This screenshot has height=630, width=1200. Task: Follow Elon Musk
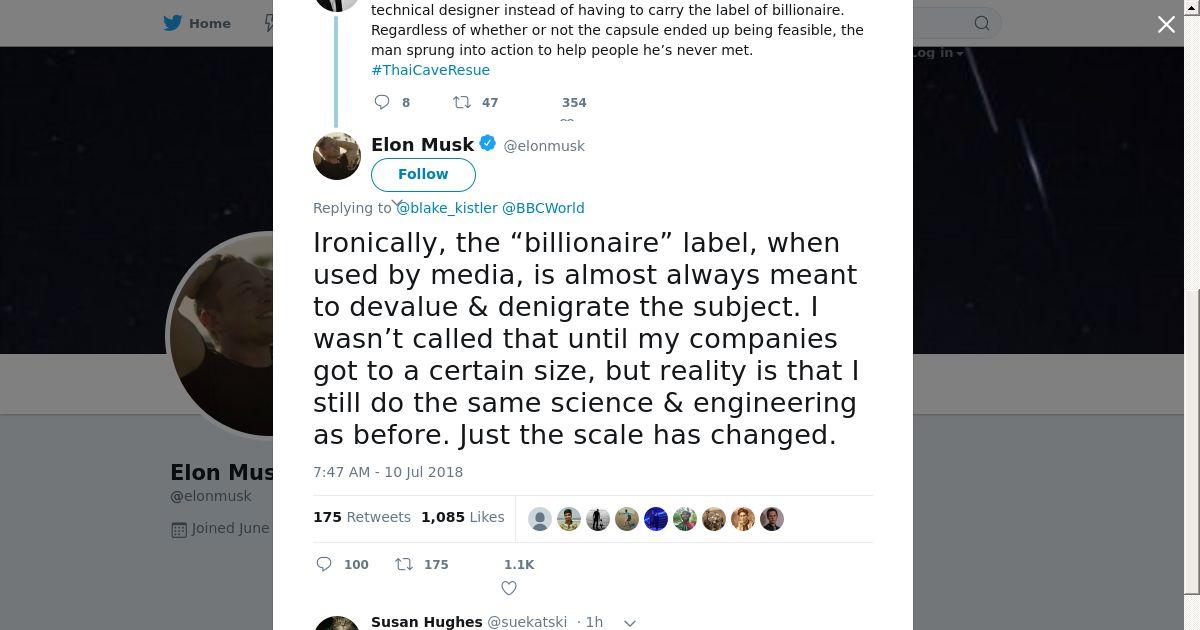click(423, 174)
